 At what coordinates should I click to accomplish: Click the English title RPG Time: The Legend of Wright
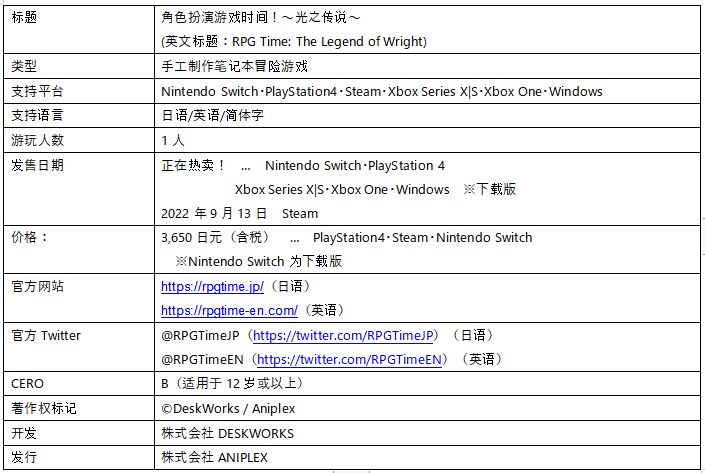(327, 41)
